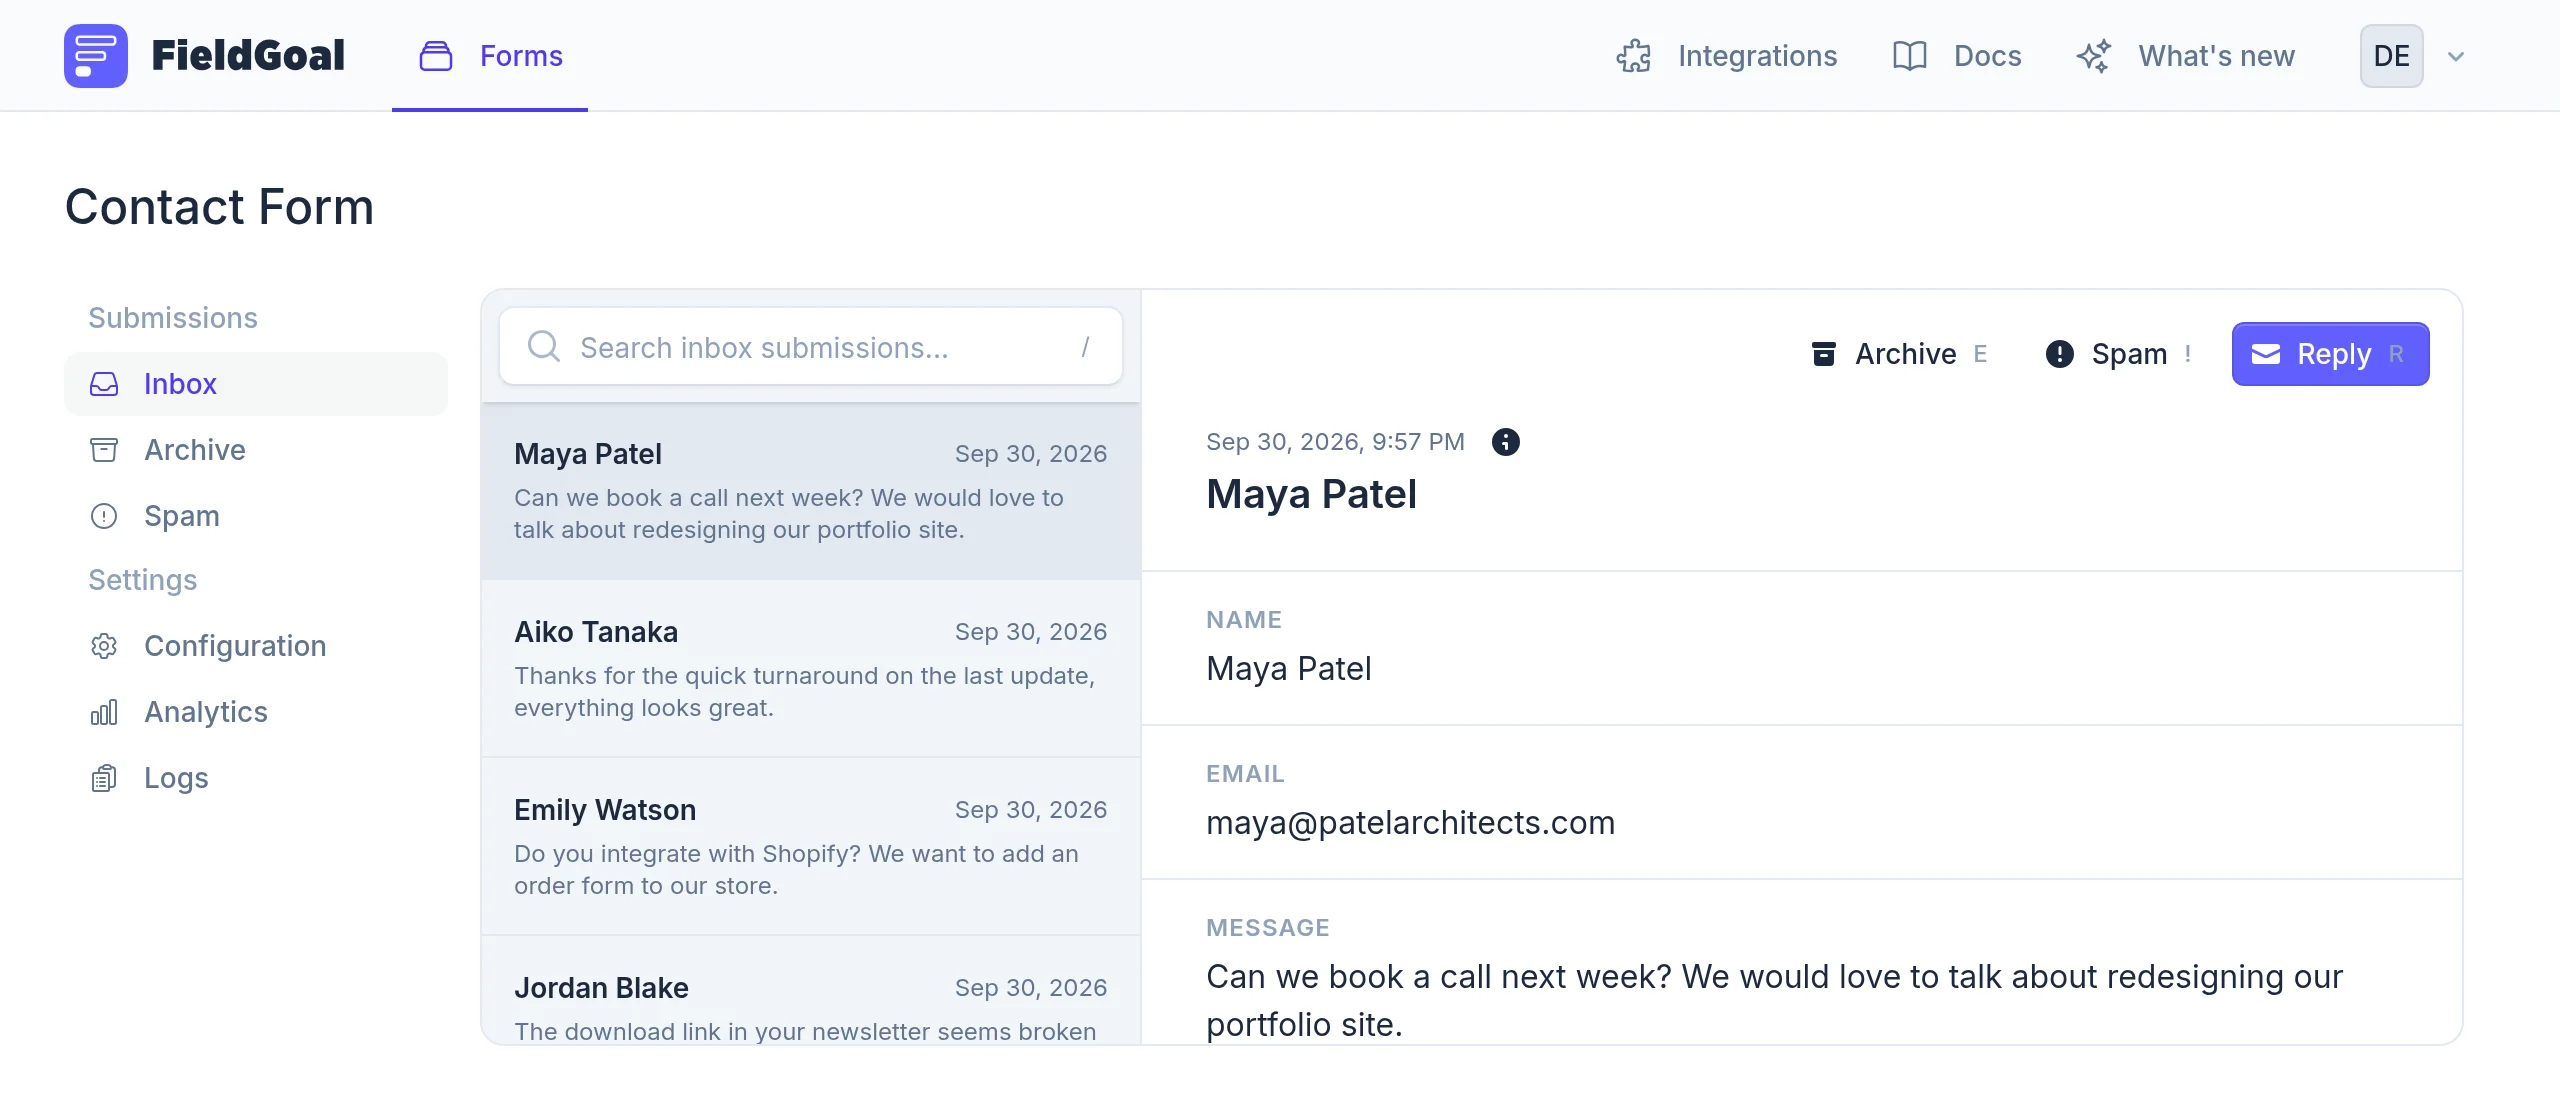
Task: Click the FieldGoal brand name
Action: tap(248, 56)
